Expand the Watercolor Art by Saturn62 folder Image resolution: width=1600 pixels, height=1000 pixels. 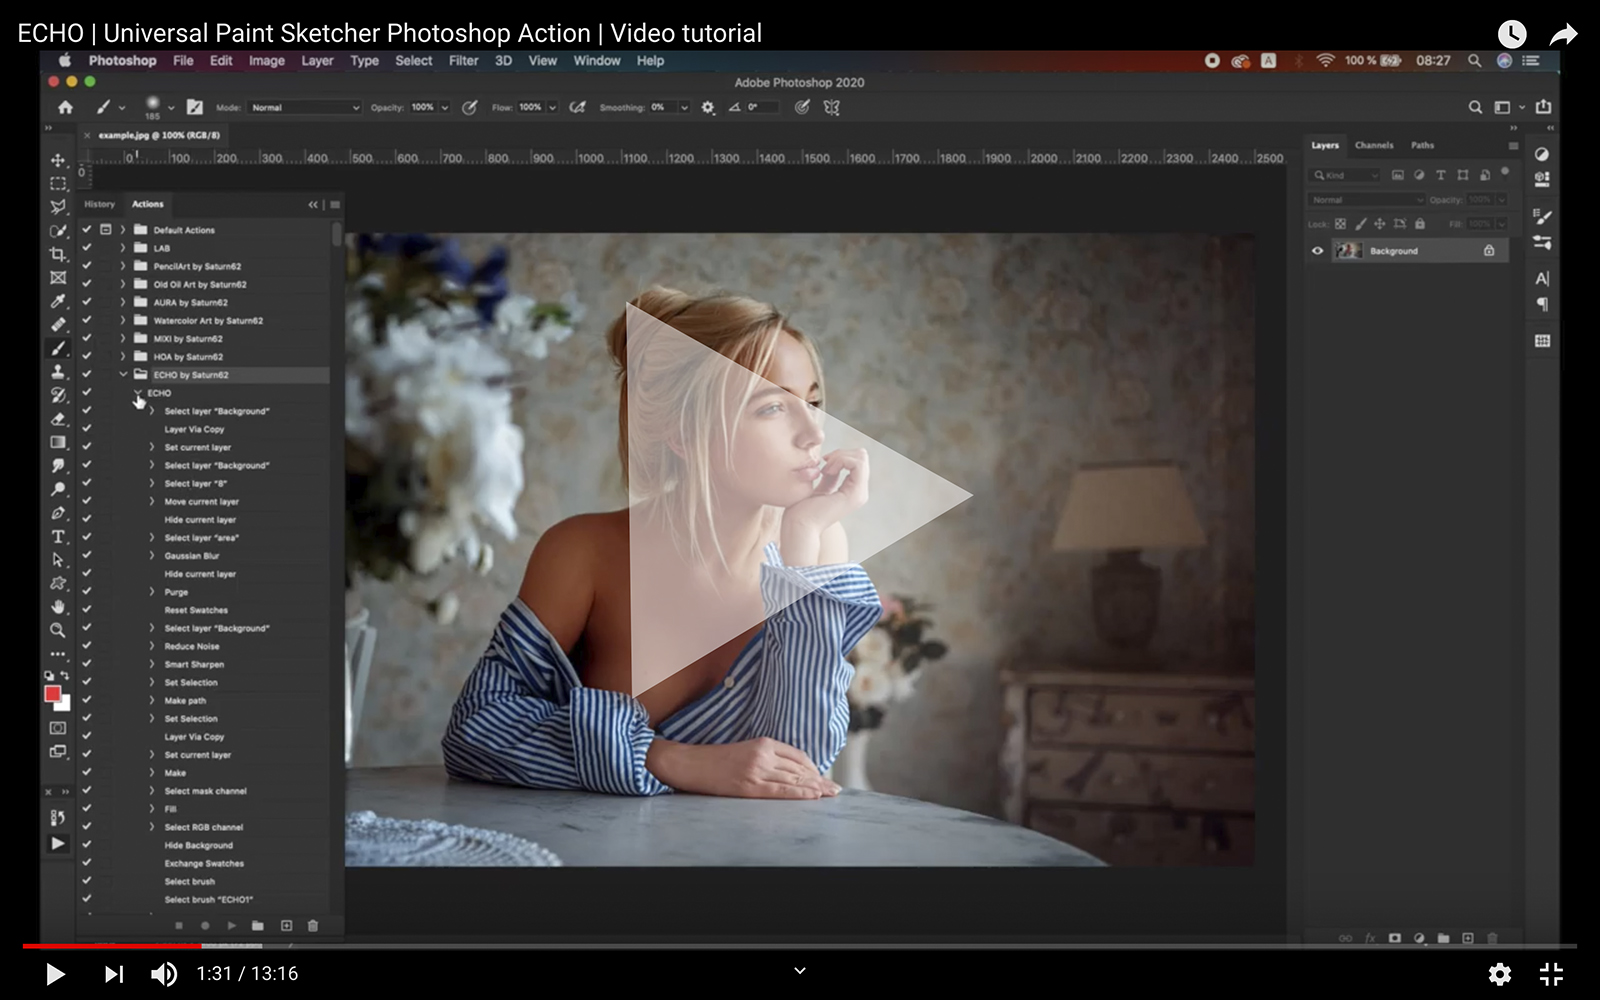123,321
